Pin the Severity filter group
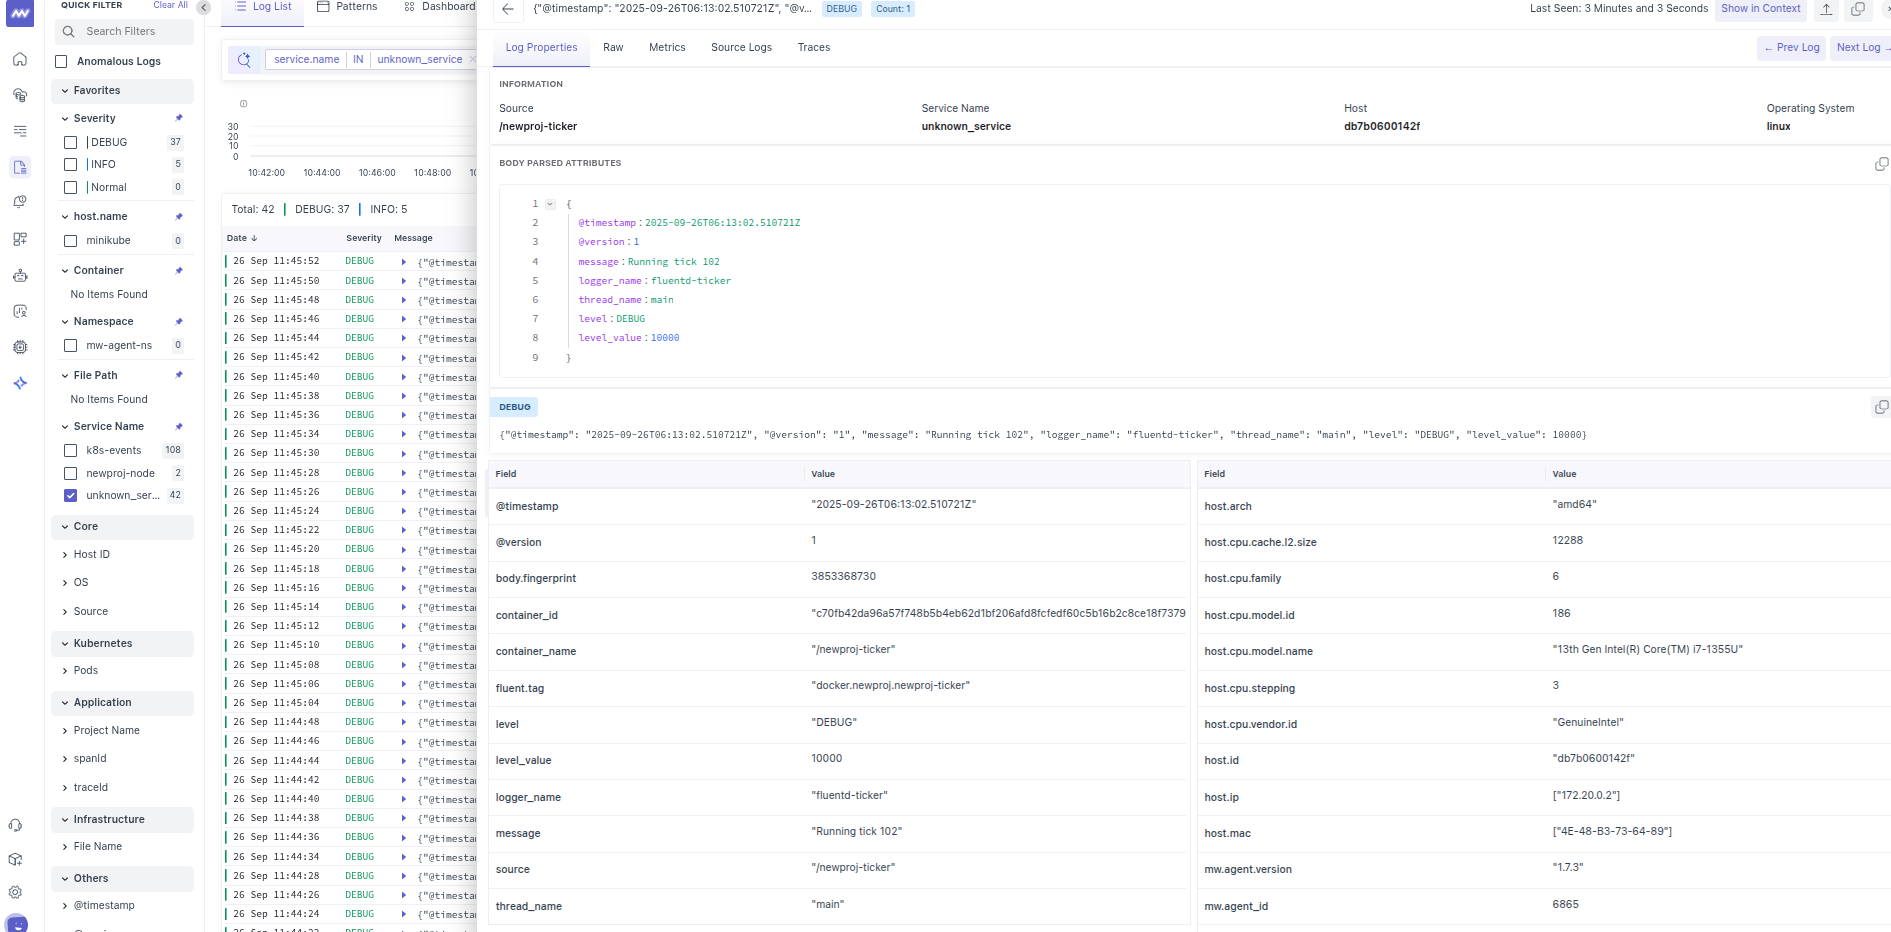 coord(179,118)
